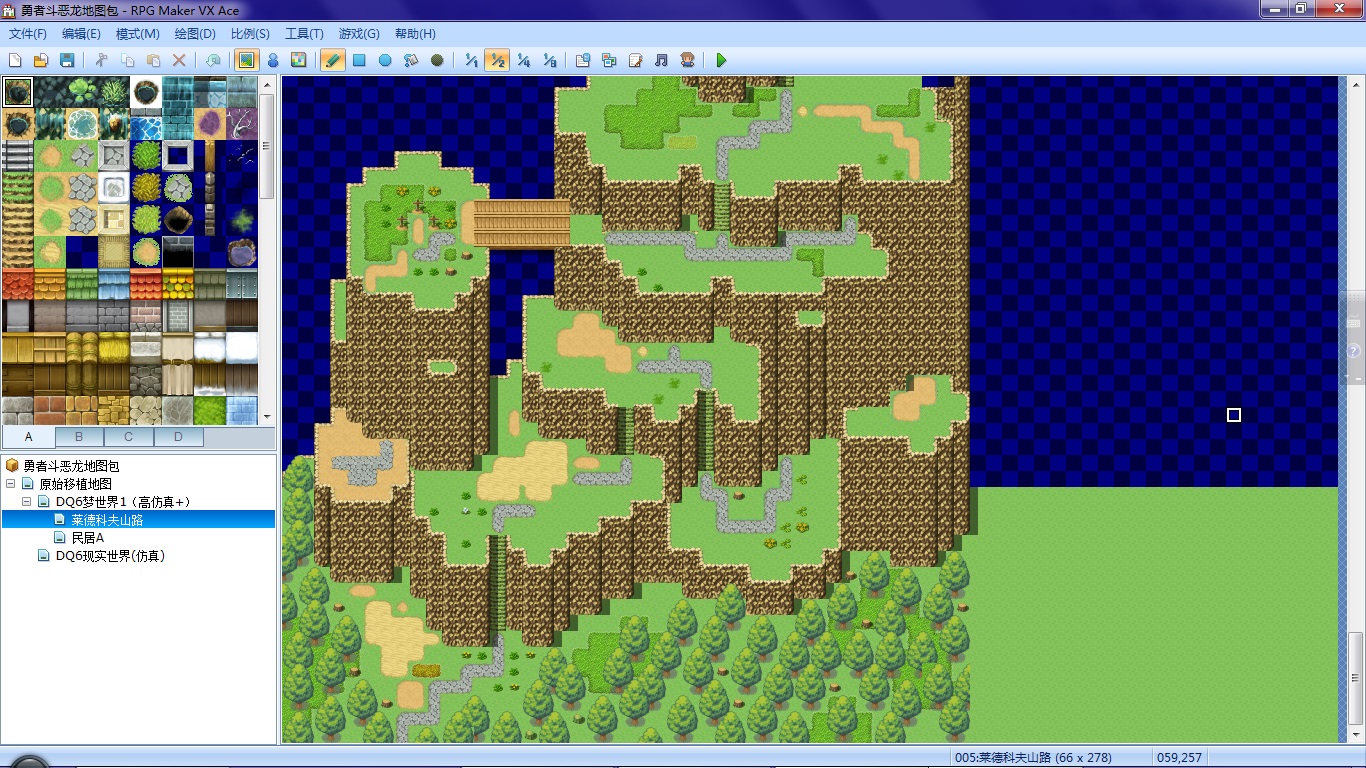
Task: Click the green Playtest arrow
Action: [x=721, y=60]
